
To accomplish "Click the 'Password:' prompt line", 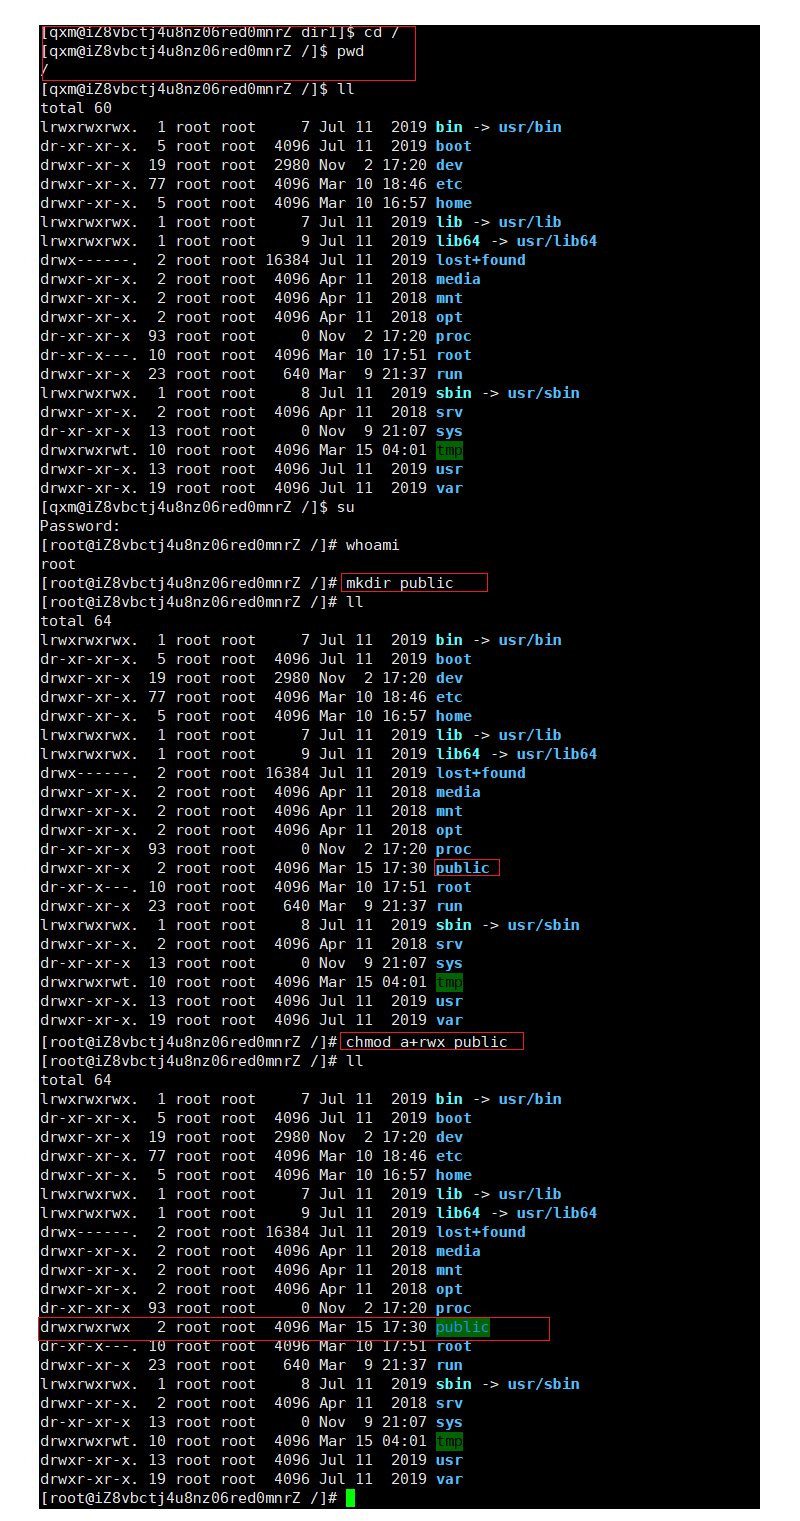I will (80, 526).
